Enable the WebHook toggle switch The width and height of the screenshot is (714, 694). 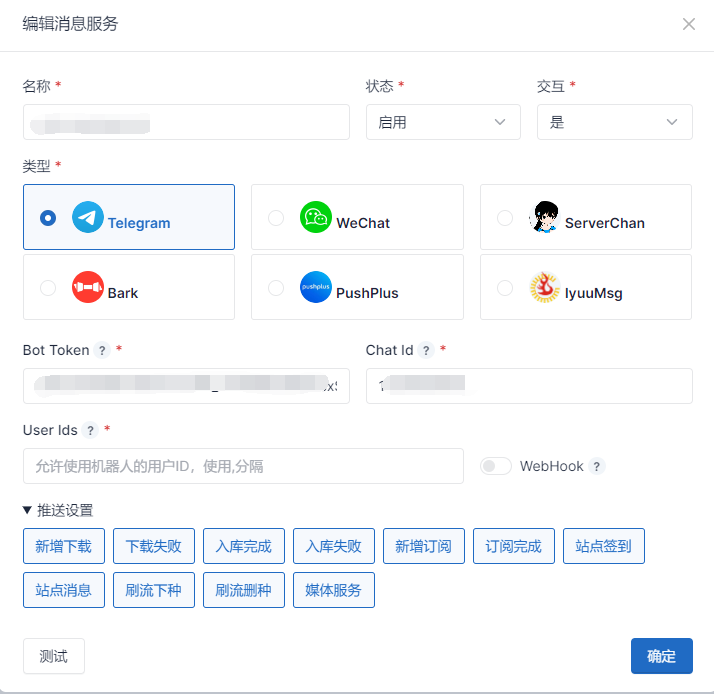(496, 466)
